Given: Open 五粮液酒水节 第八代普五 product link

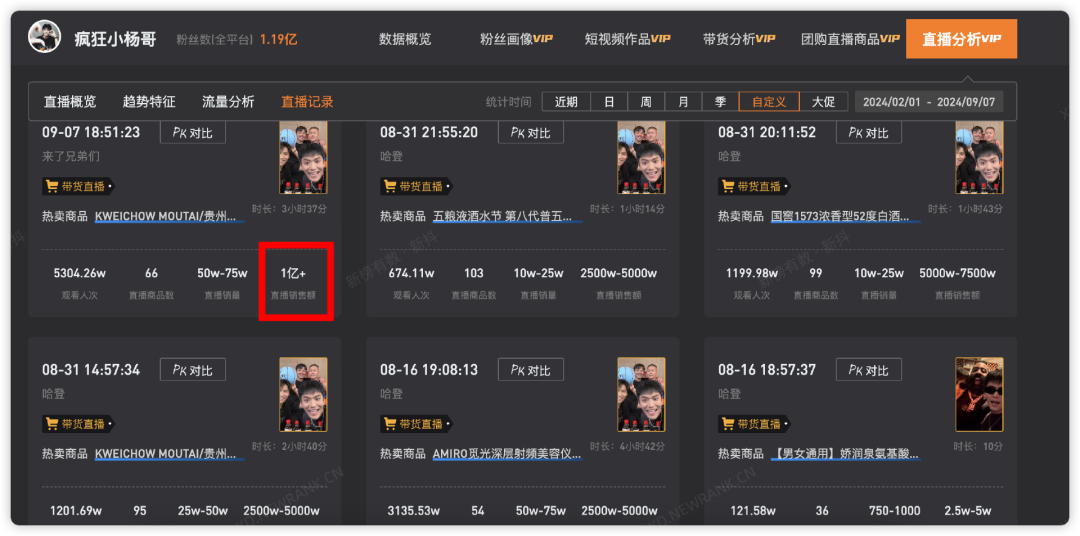Looking at the screenshot, I should pos(508,216).
